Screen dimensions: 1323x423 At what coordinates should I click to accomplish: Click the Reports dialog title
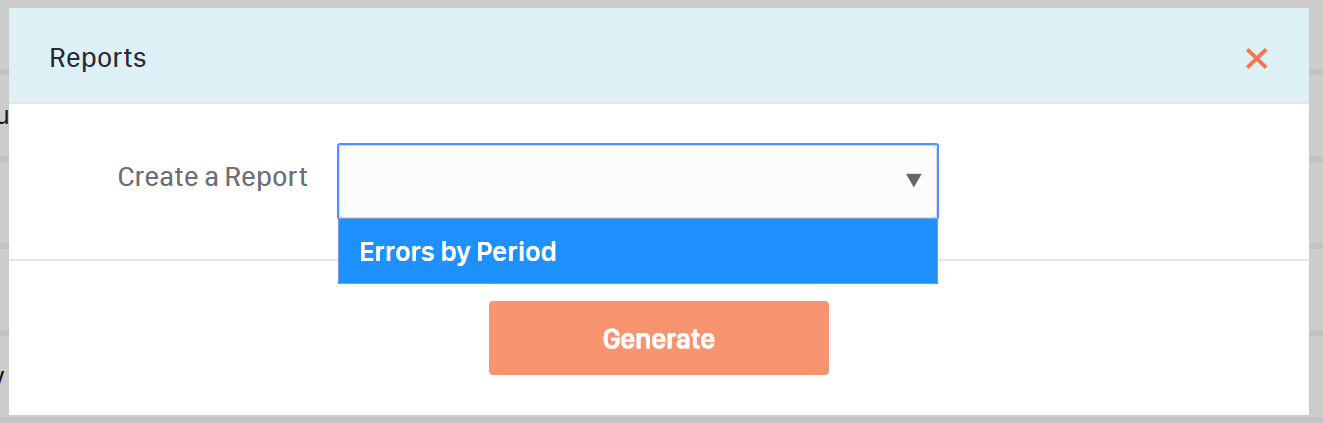click(x=98, y=59)
